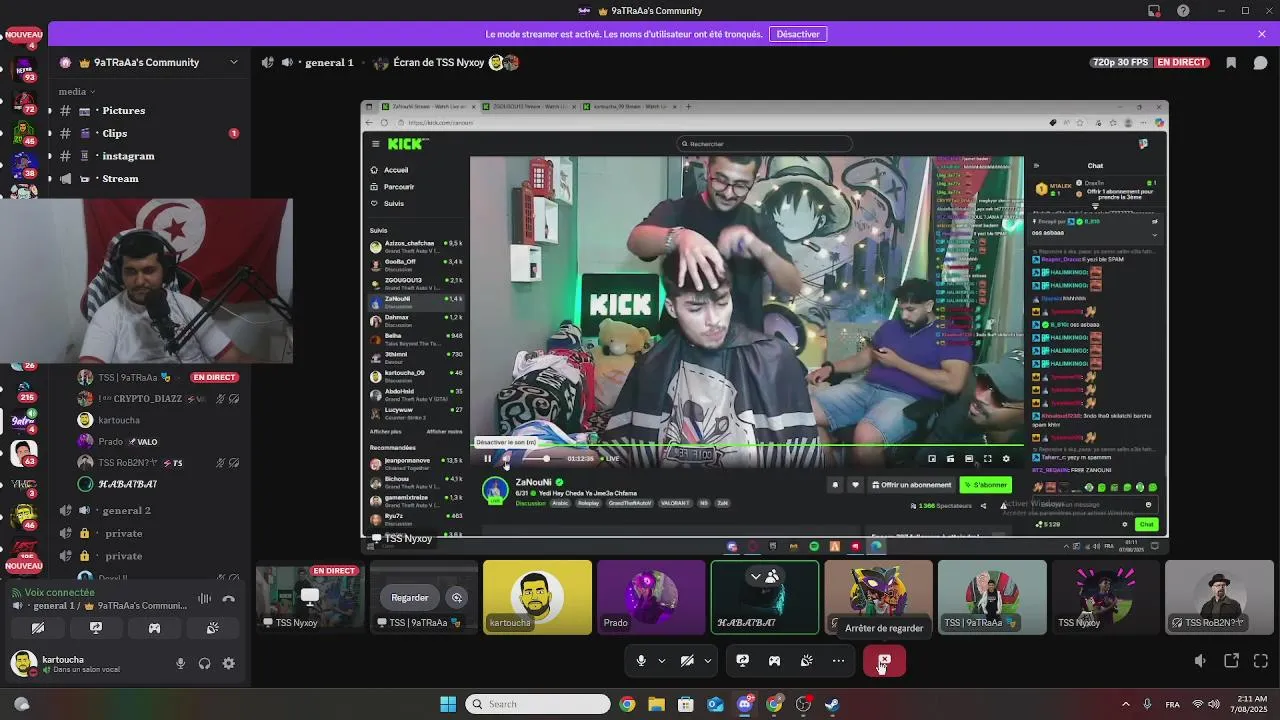This screenshot has height=720, width=1280.
Task: Open soundboard from voice panel
Action: point(212,628)
